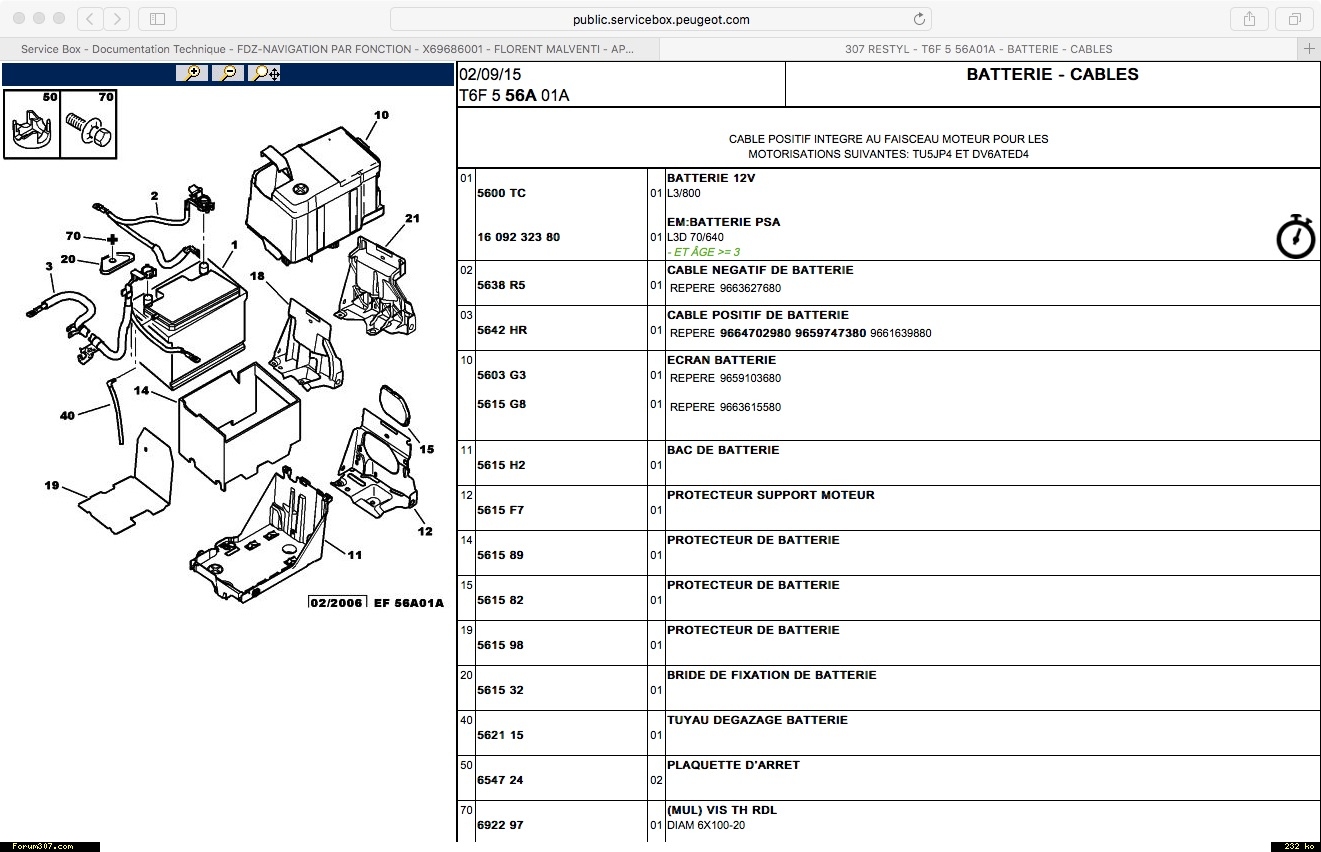Image resolution: width=1321 pixels, height=852 pixels.
Task: Click callout number 15 in the diagram
Action: click(x=427, y=449)
